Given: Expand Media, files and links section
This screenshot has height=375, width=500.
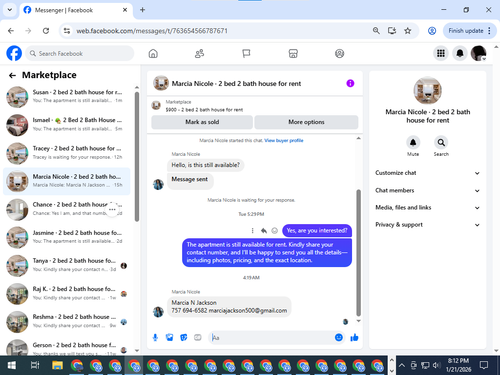Looking at the screenshot, I should point(427,208).
